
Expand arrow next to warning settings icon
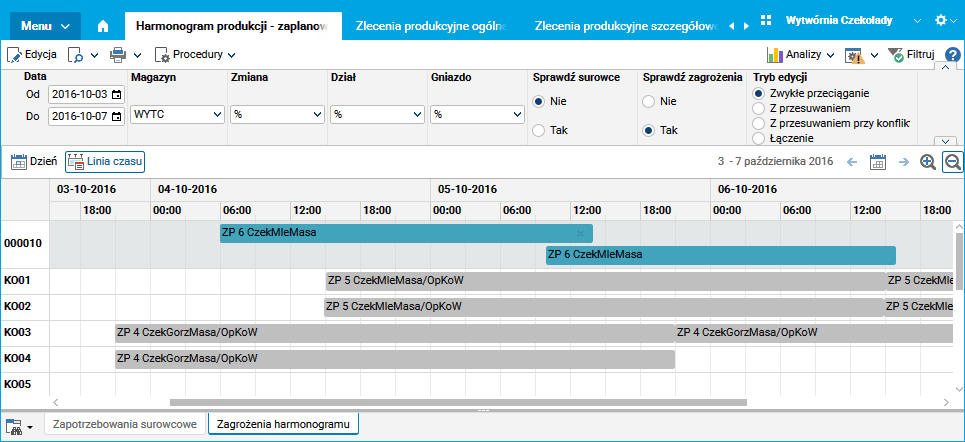click(874, 55)
